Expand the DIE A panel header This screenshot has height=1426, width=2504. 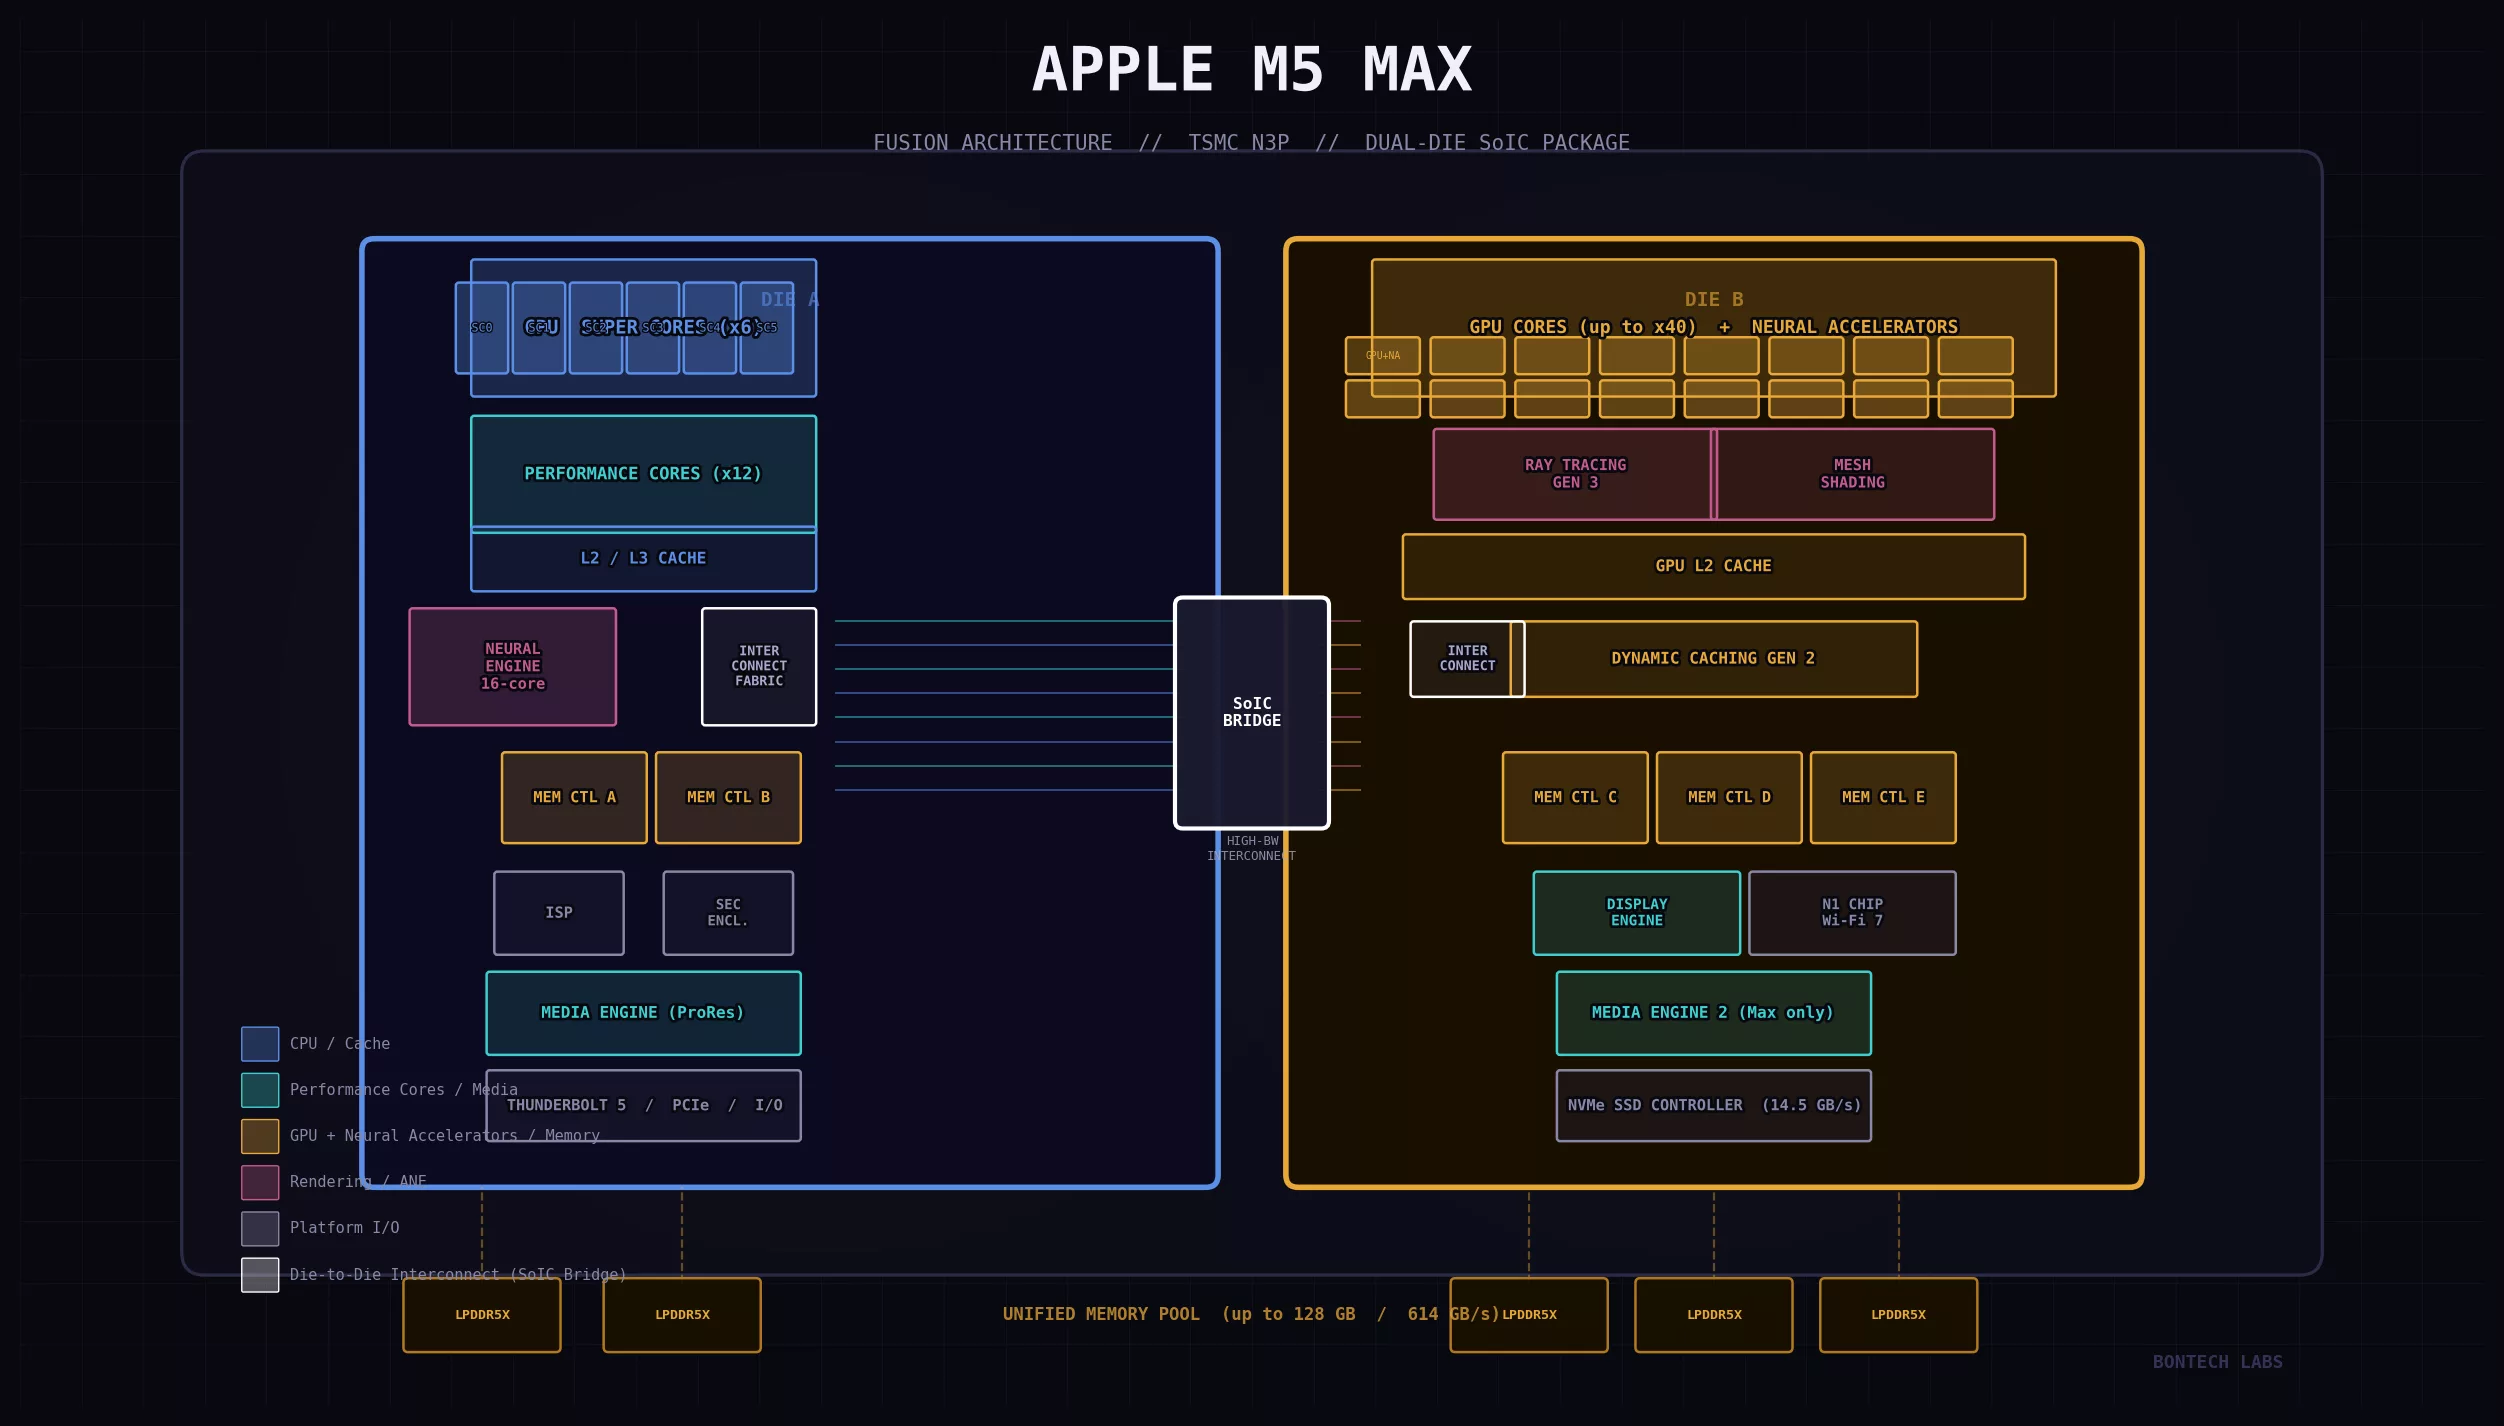tap(788, 299)
